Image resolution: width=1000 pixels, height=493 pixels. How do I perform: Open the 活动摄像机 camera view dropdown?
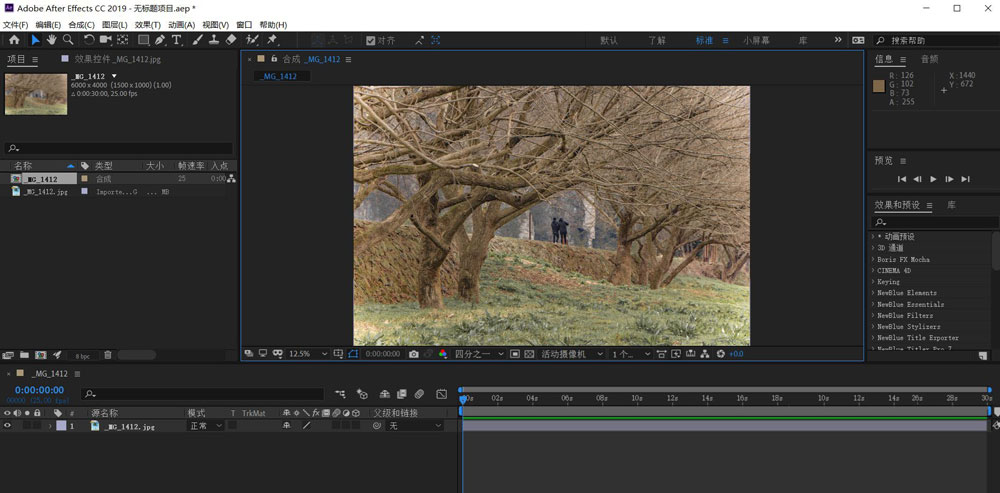pyautogui.click(x=571, y=354)
